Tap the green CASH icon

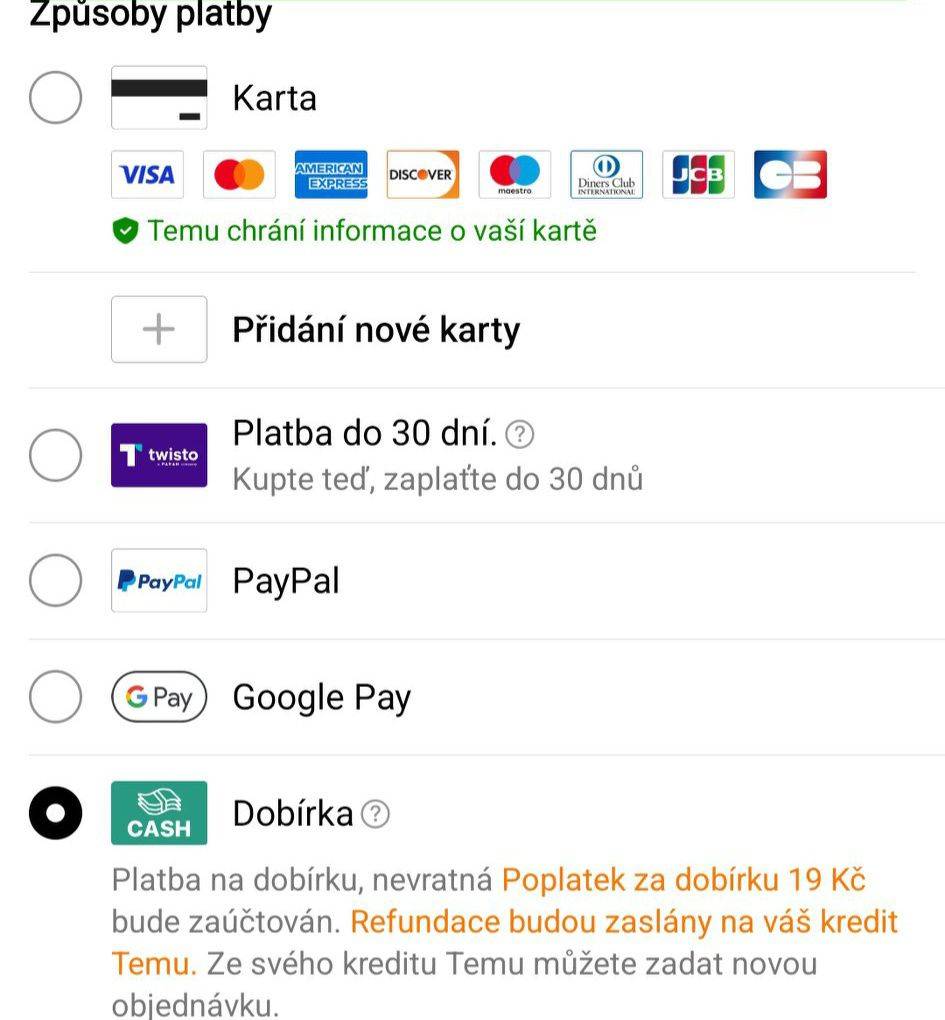click(159, 813)
